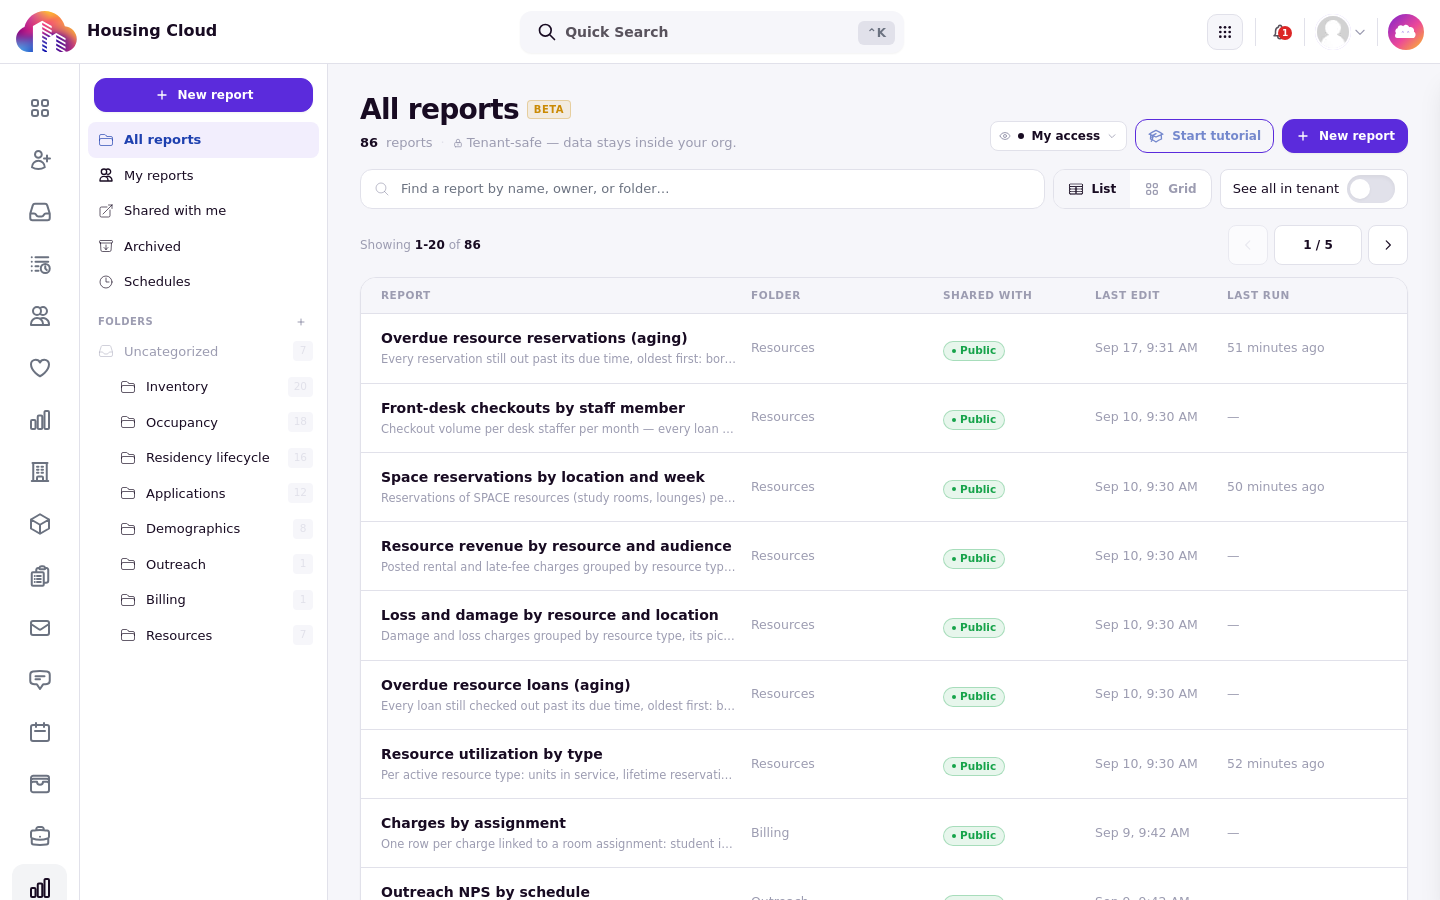
Task: Open the apps grid launcher in header
Action: click(1225, 32)
